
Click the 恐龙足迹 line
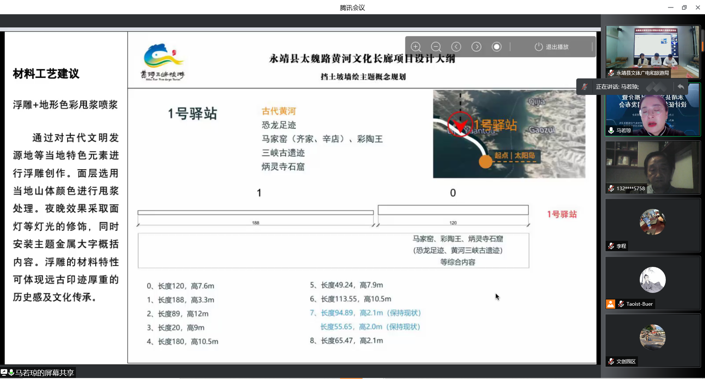(279, 125)
